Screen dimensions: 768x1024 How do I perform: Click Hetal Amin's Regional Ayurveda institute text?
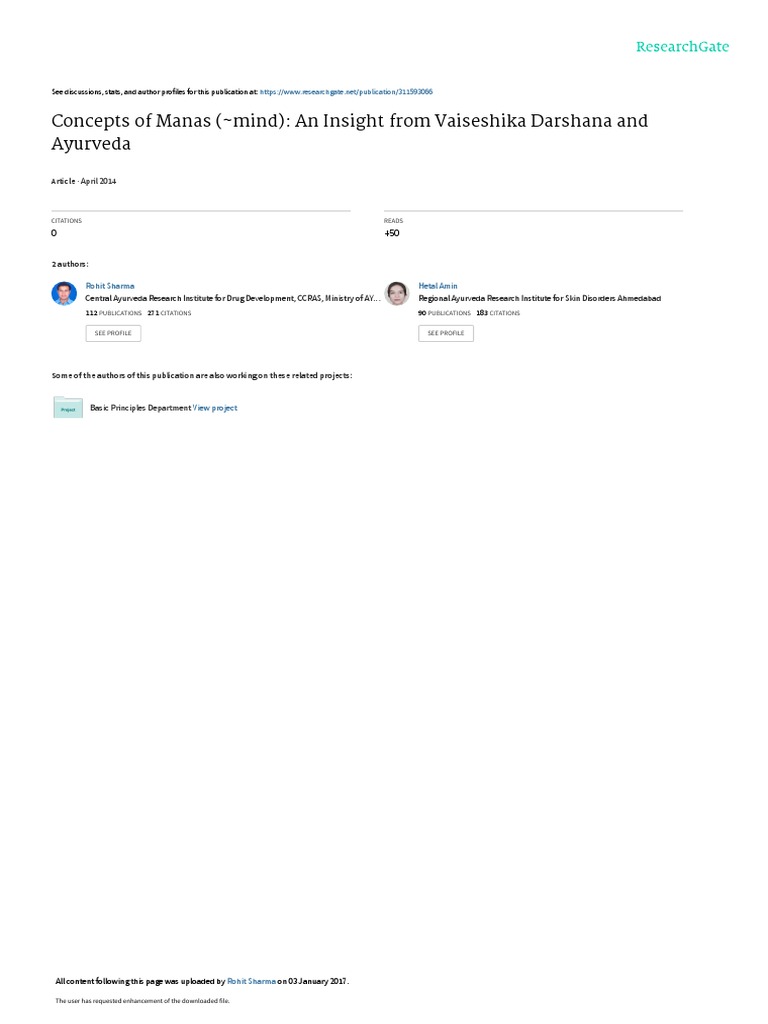(539, 298)
